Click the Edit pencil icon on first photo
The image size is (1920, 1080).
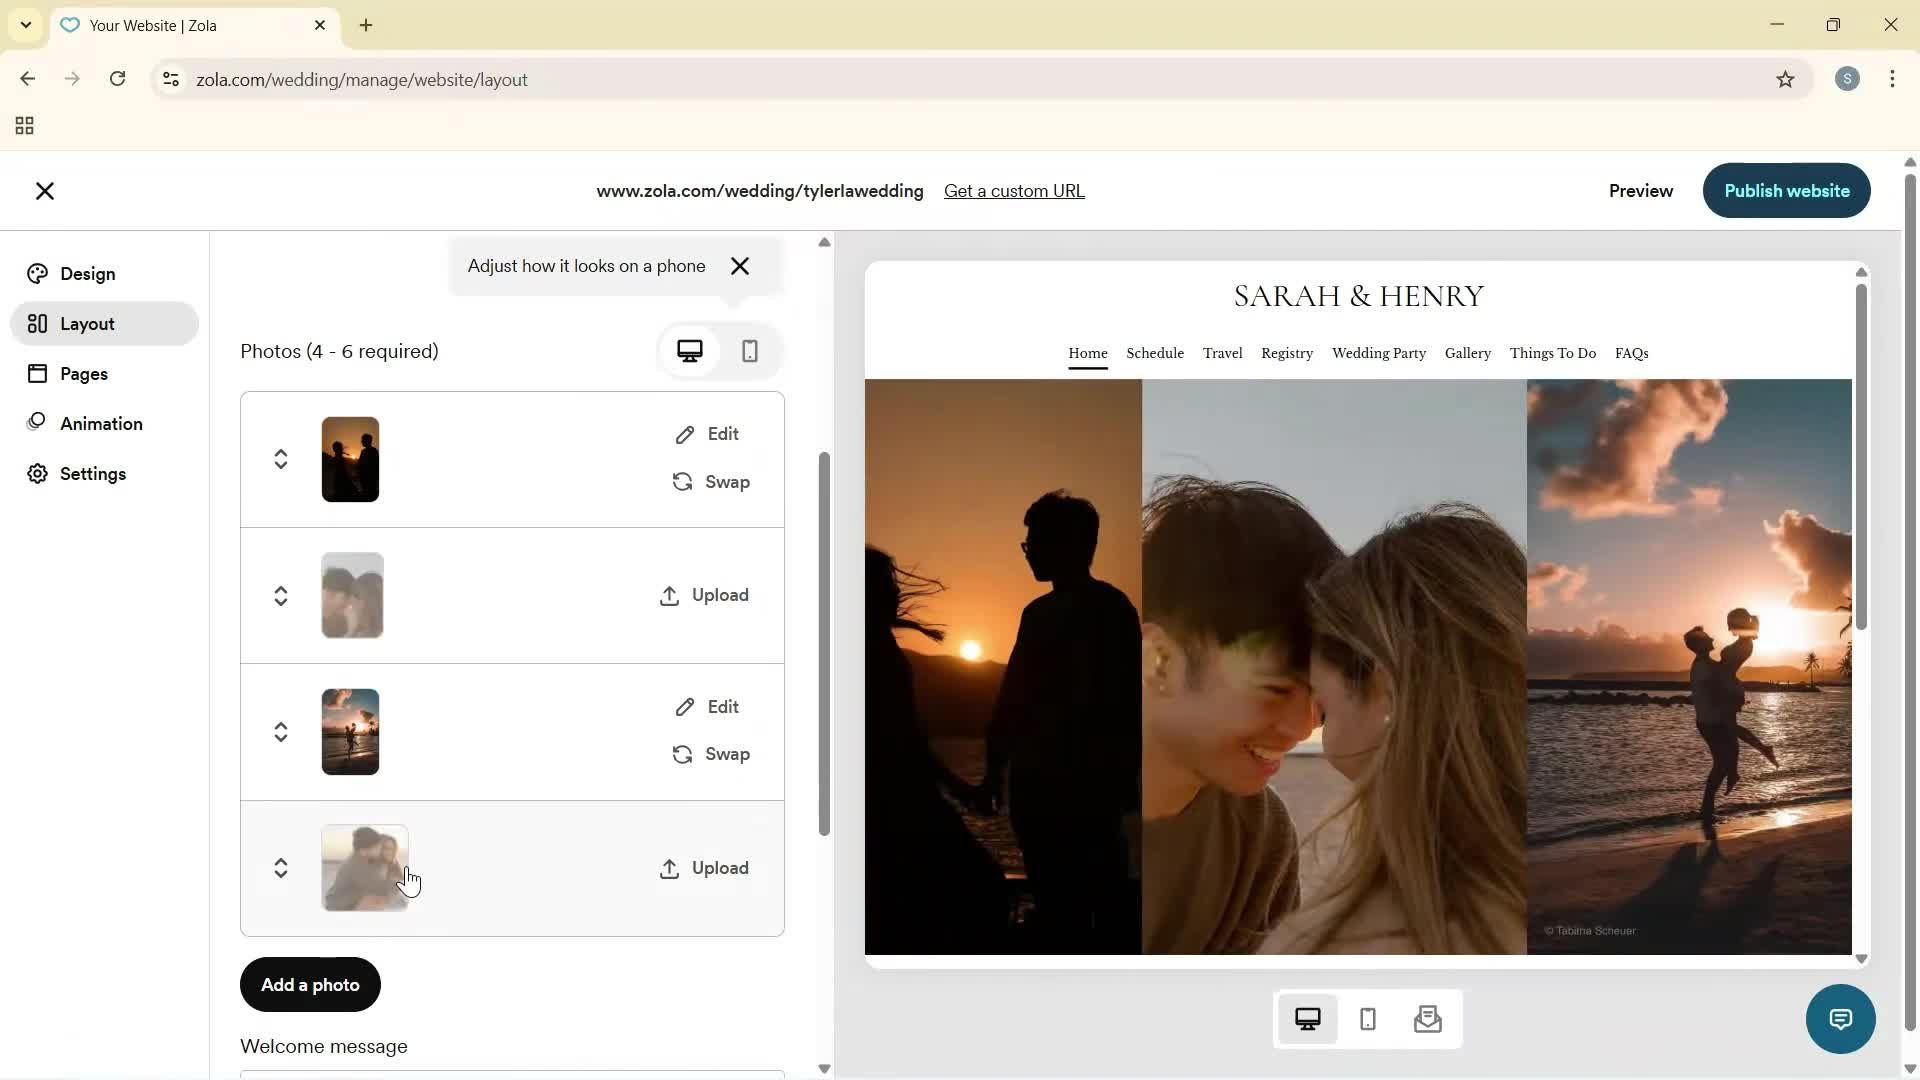point(686,433)
